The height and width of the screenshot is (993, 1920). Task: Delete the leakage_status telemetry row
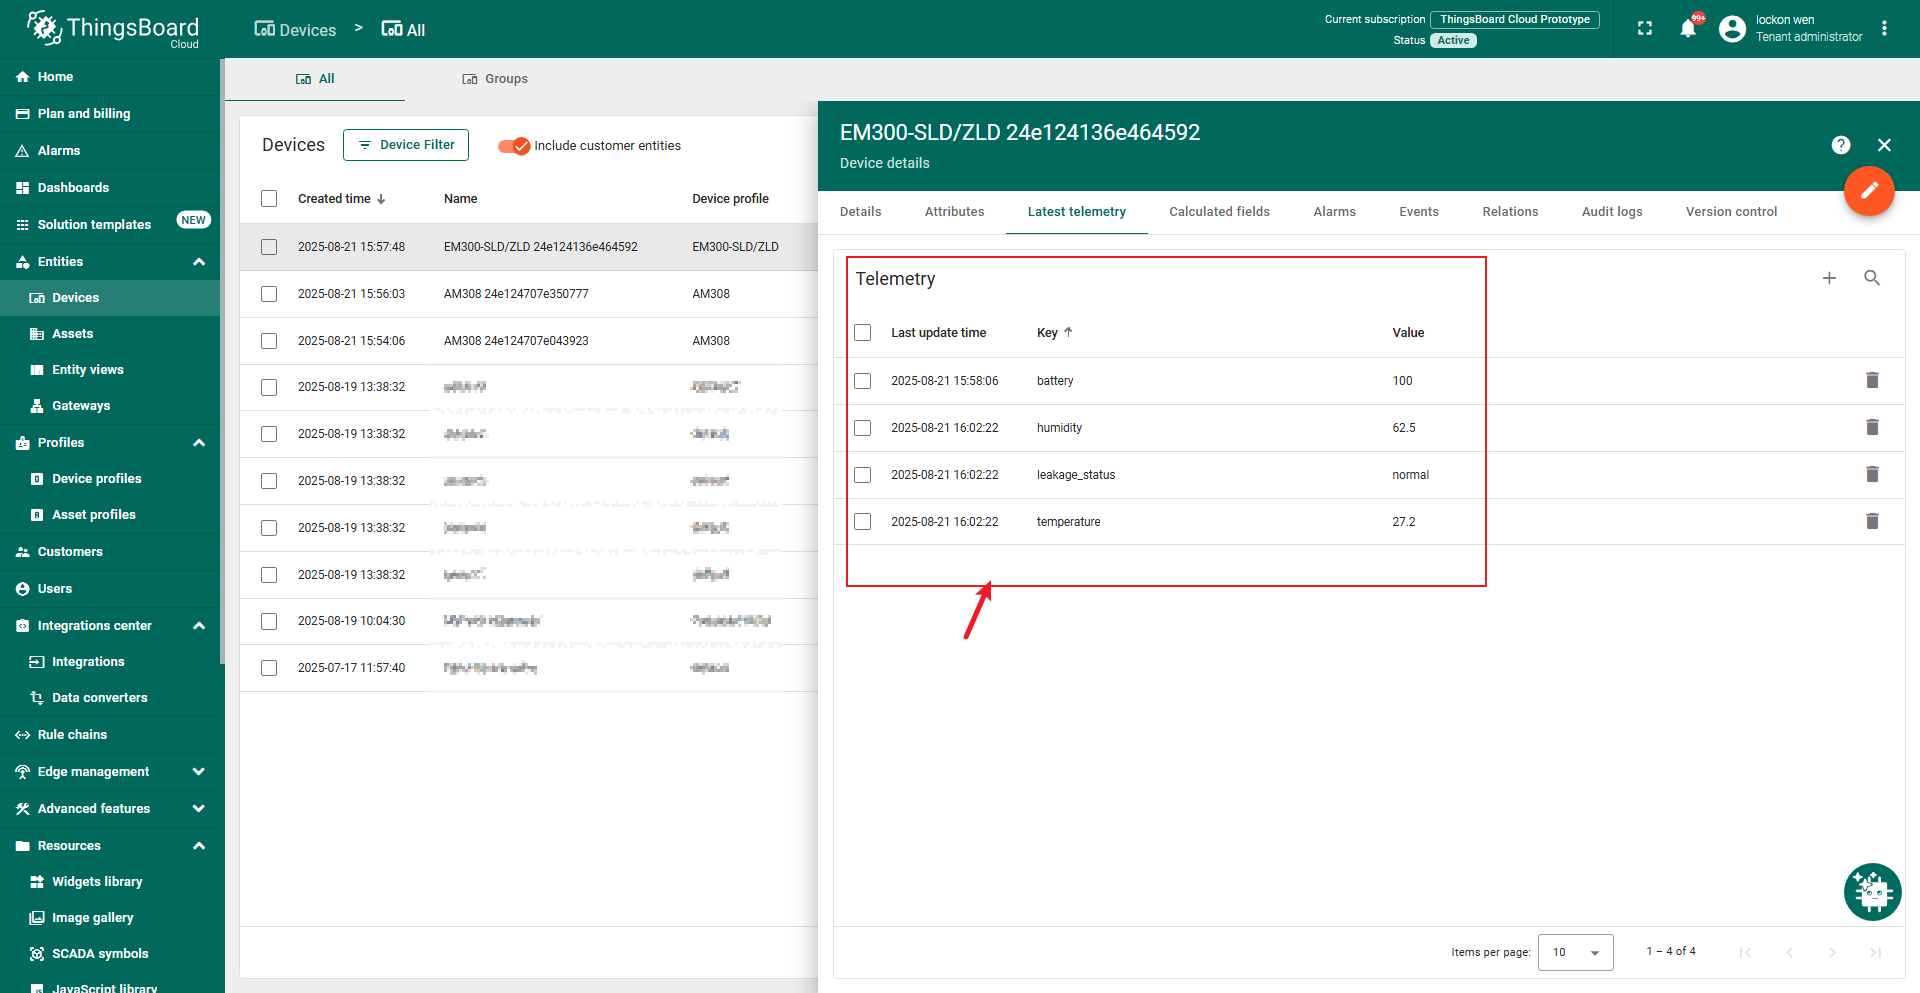click(x=1872, y=474)
